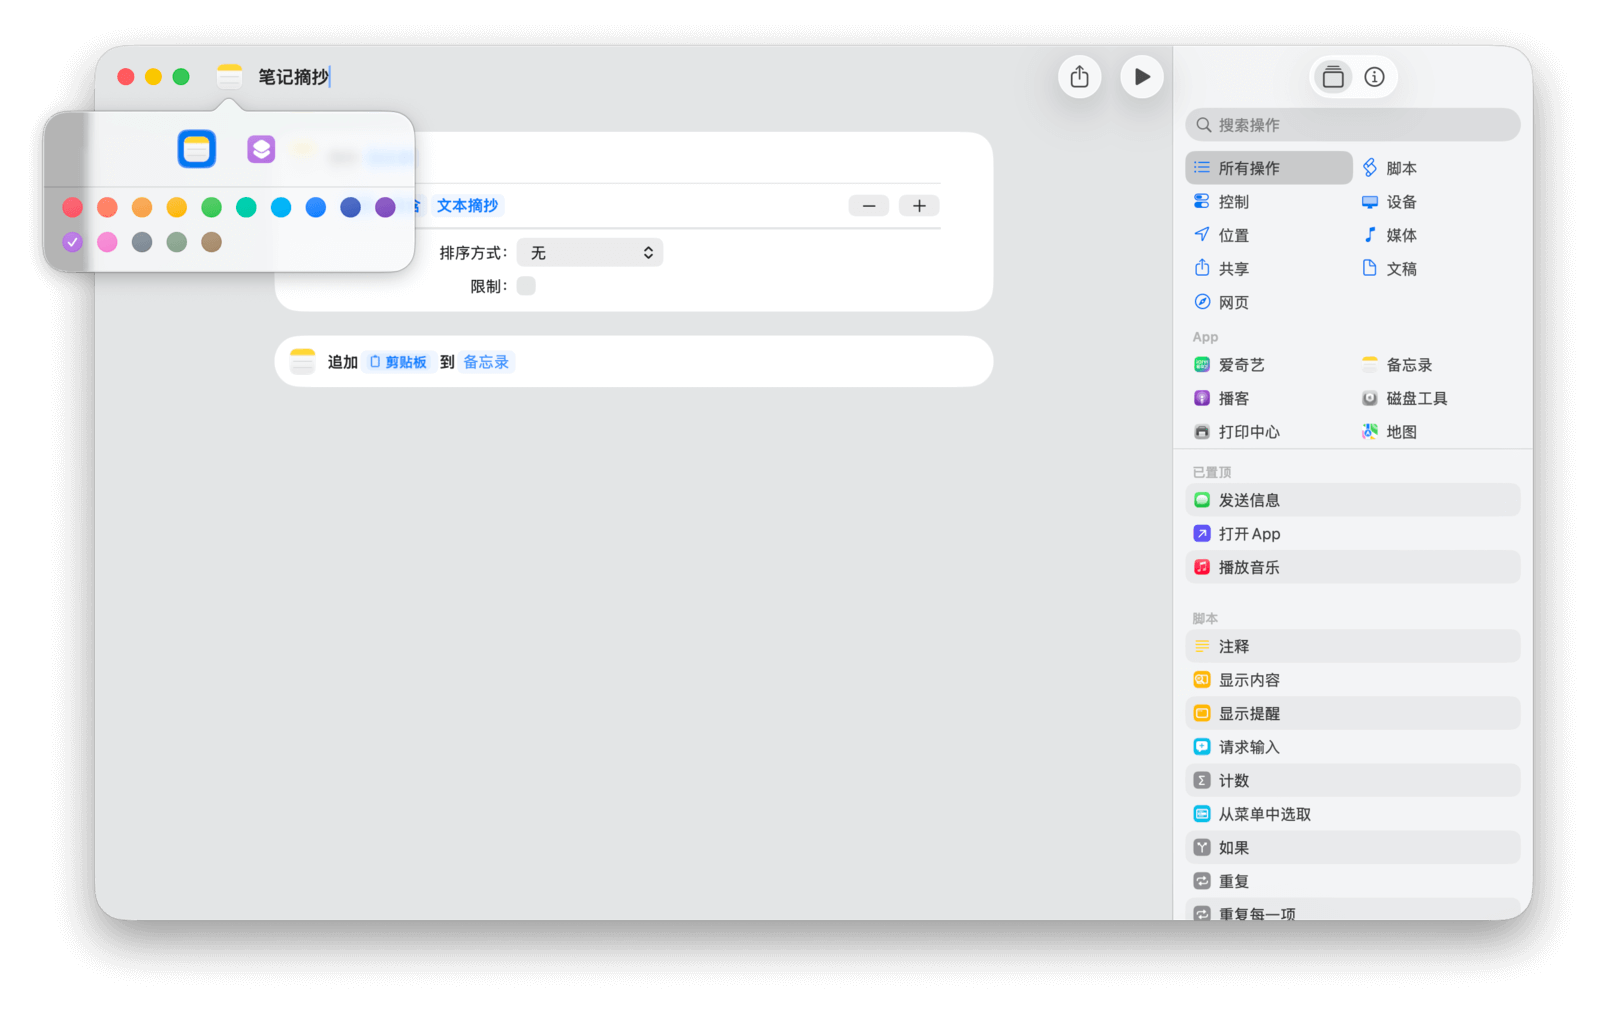This screenshot has height=1009, width=1600.
Task: Open the 排序方式 dropdown showing 无
Action: (x=590, y=253)
